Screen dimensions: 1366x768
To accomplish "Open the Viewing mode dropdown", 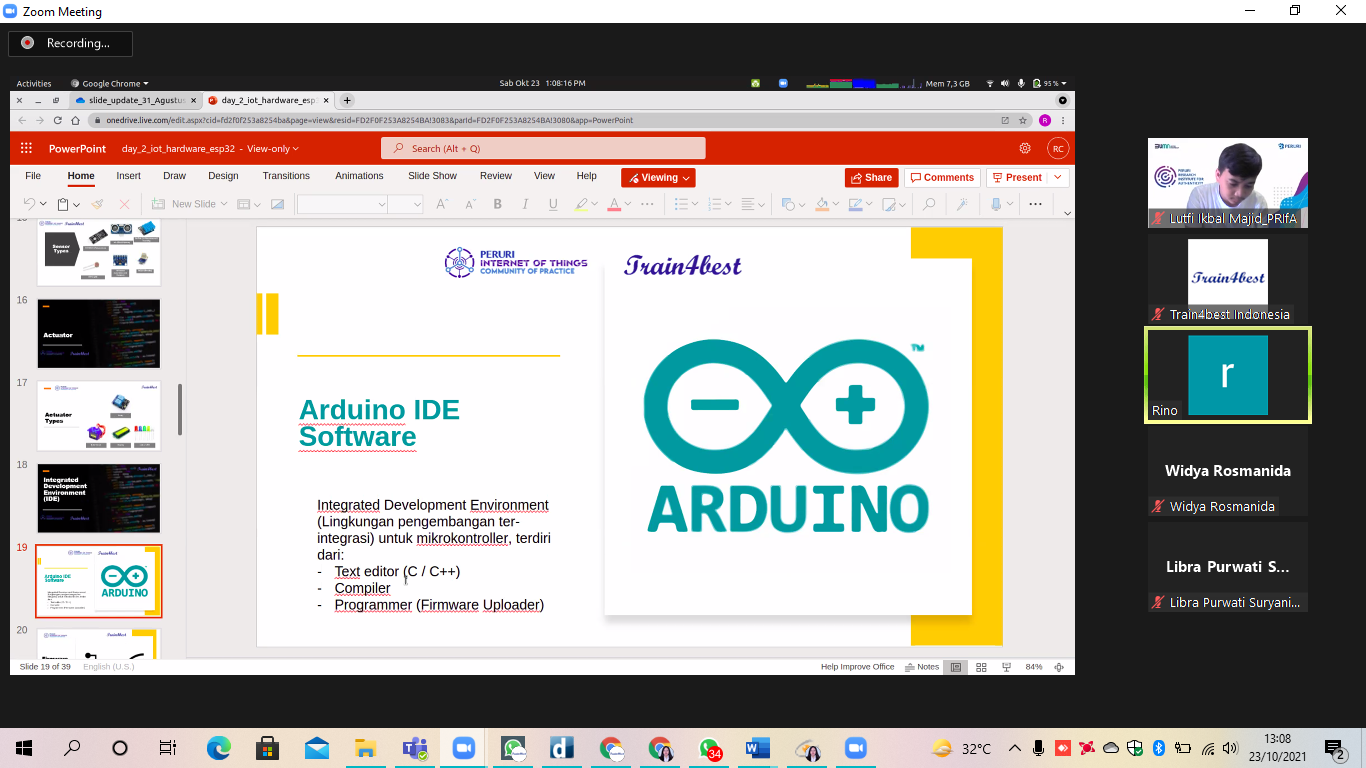I will click(658, 178).
